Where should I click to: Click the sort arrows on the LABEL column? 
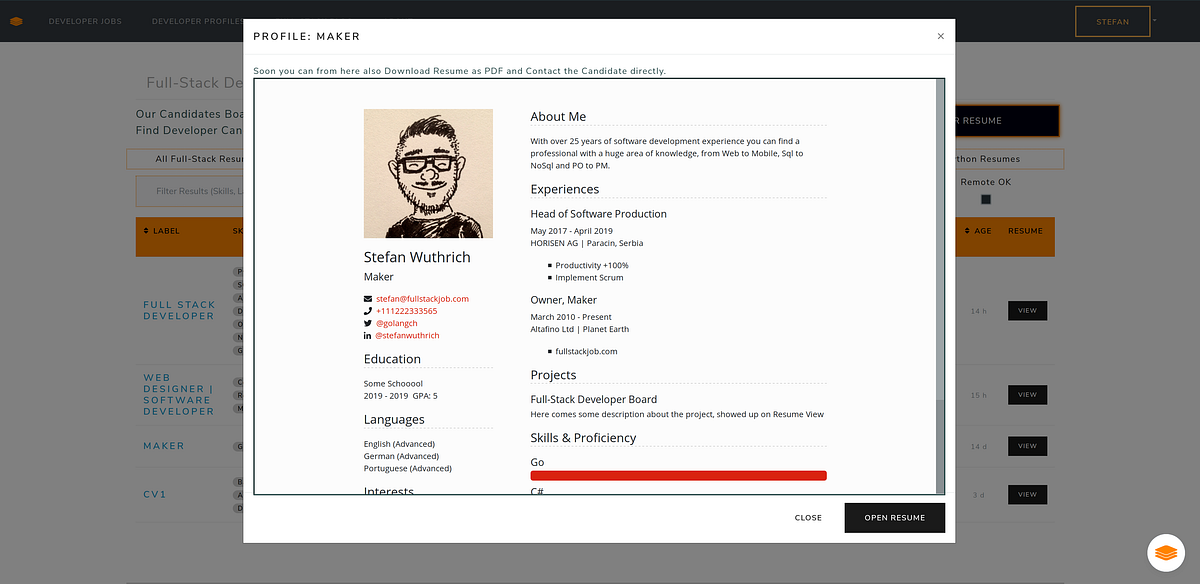click(148, 230)
